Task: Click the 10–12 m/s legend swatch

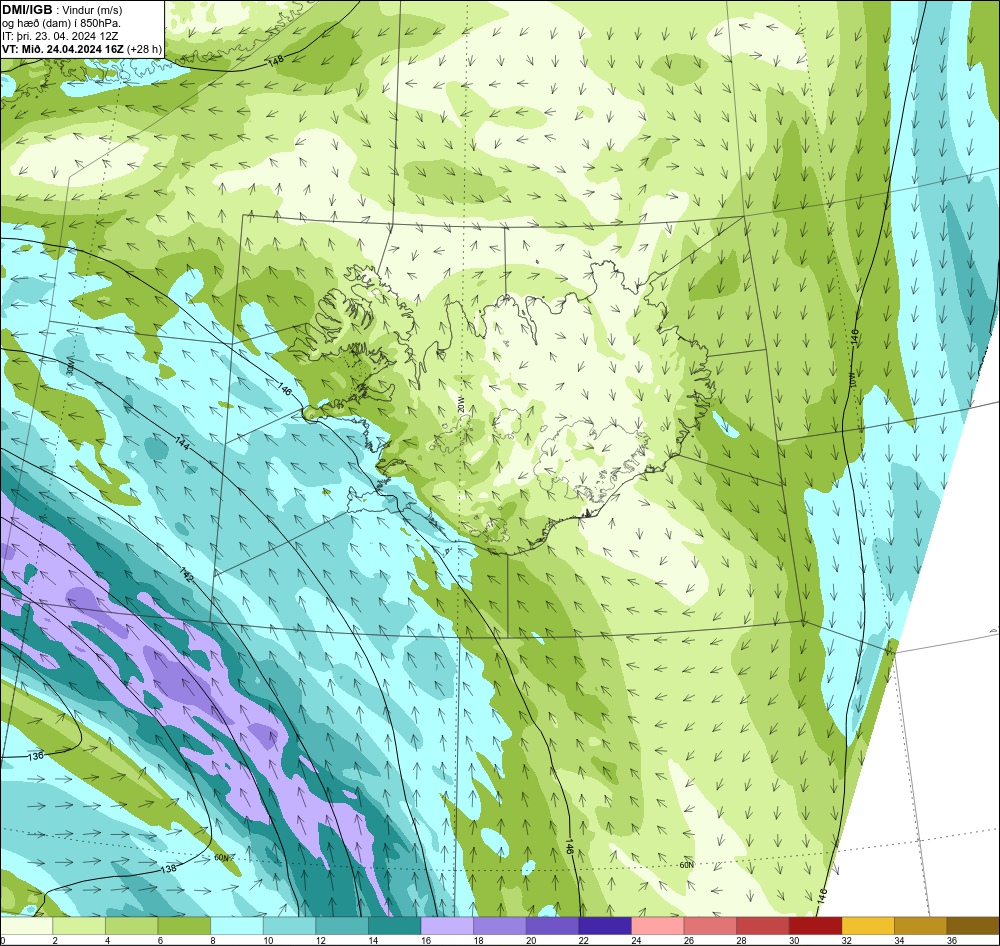Action: [290, 926]
